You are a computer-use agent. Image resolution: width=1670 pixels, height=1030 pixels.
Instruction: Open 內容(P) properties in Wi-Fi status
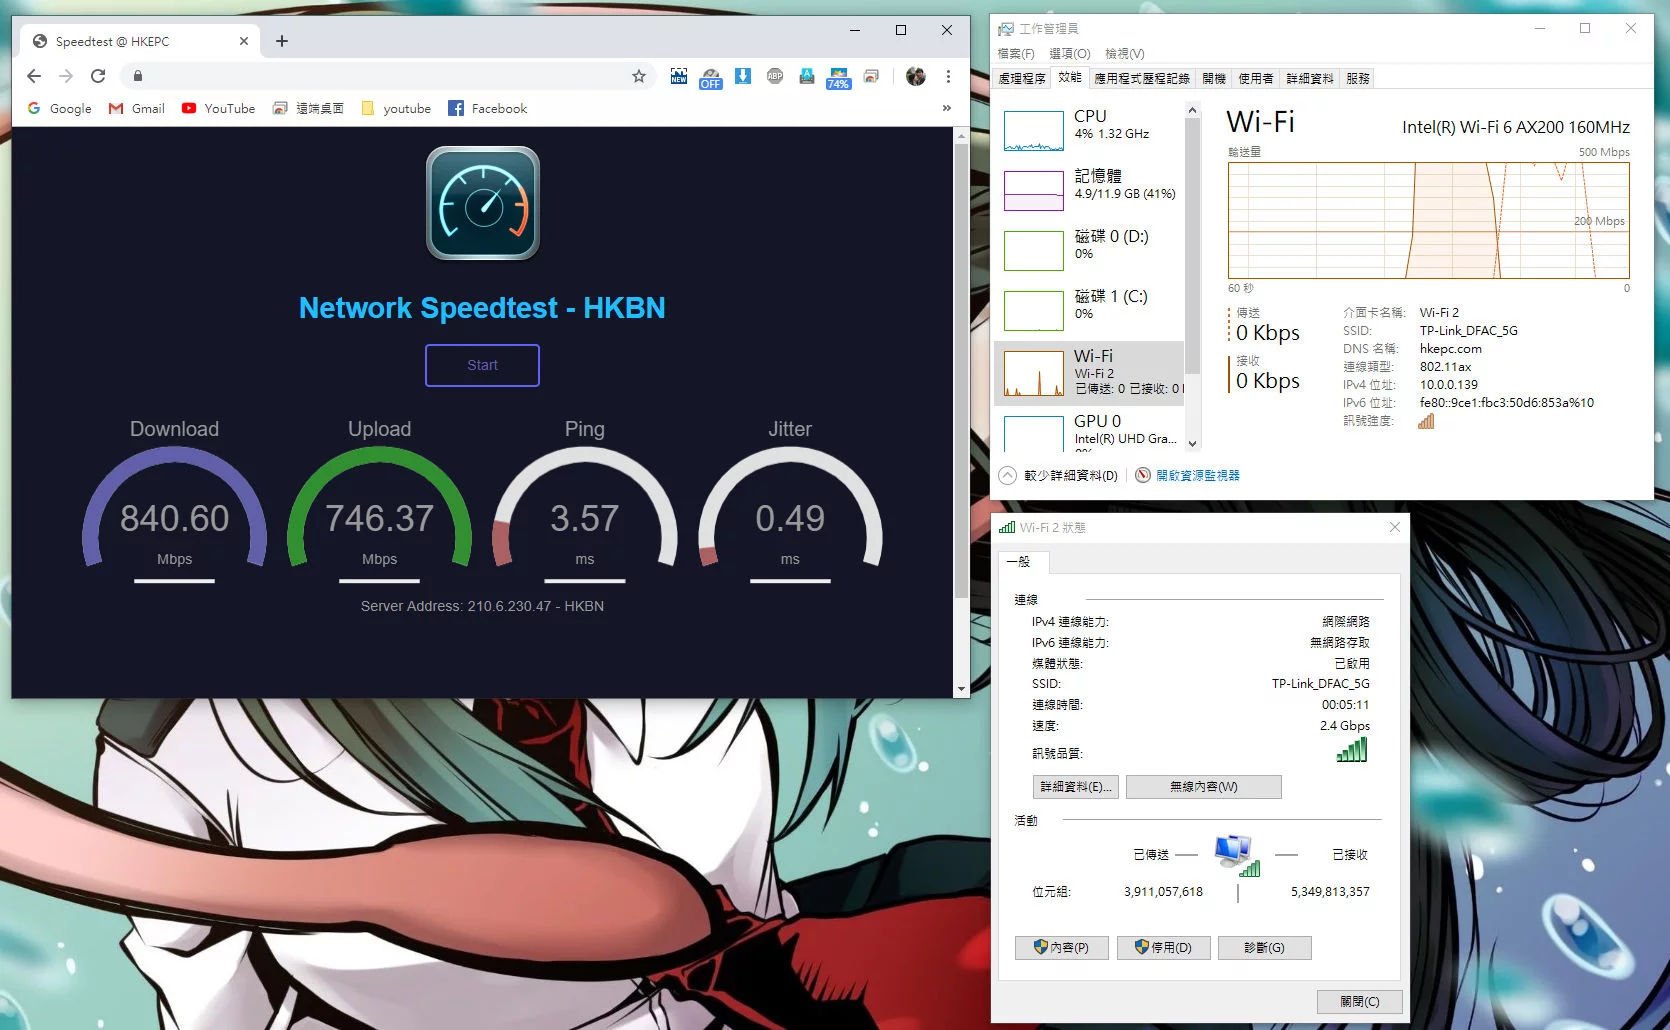pos(1061,947)
